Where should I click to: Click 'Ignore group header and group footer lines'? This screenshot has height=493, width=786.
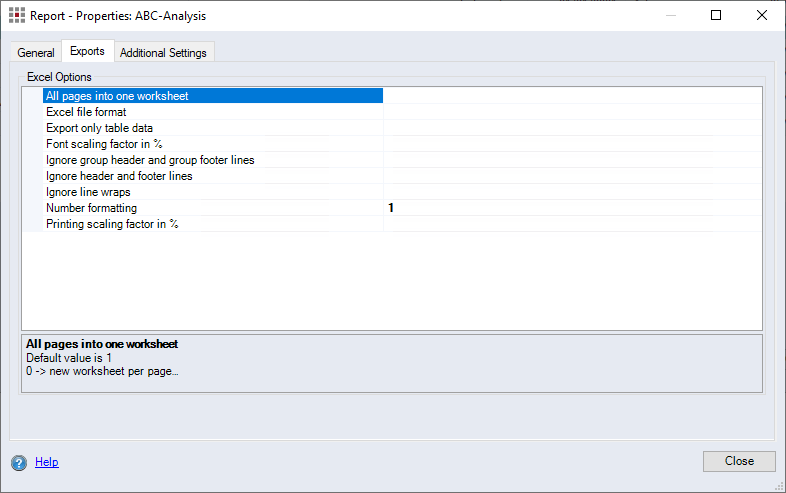coord(150,160)
